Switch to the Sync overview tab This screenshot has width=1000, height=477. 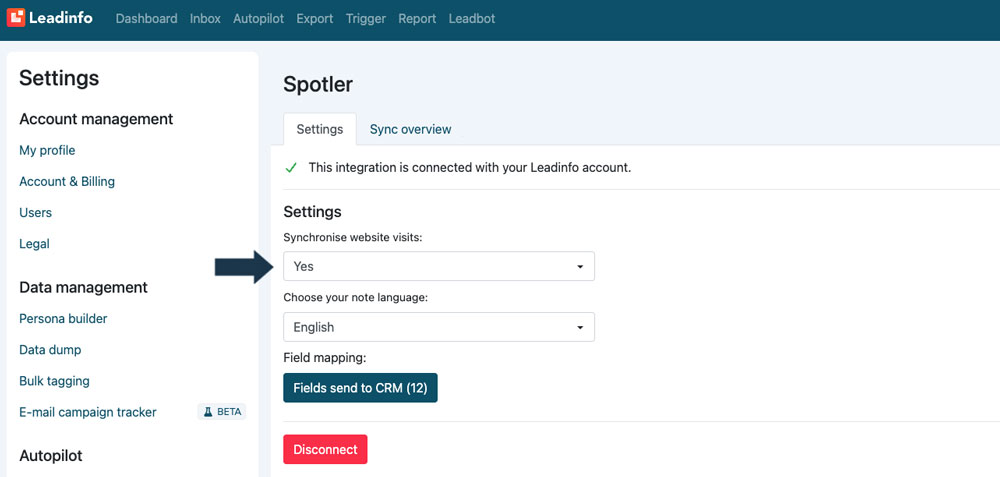click(x=411, y=129)
